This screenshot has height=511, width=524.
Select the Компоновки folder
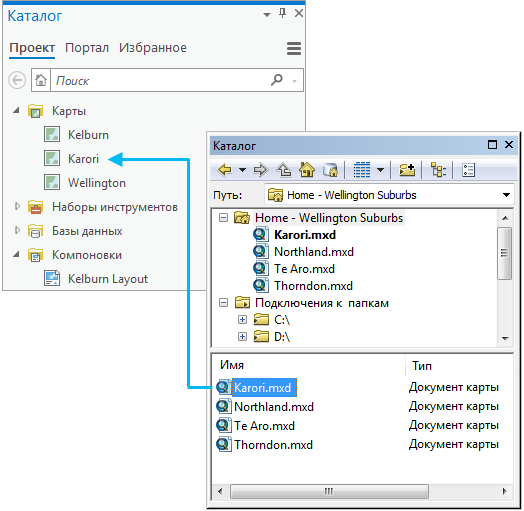(x=87, y=255)
